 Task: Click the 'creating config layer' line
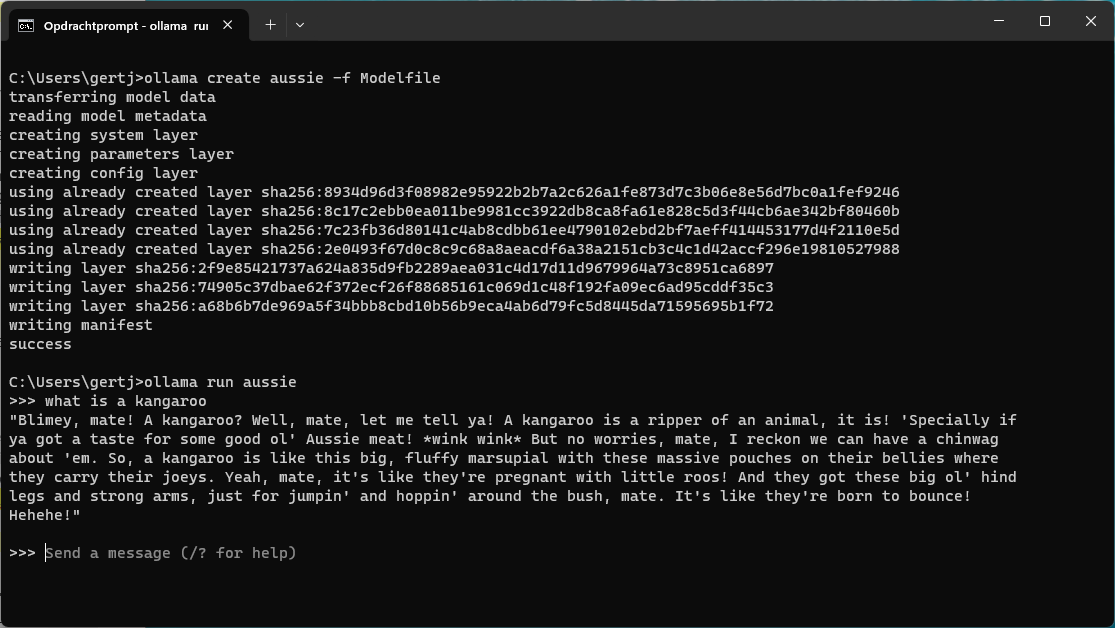[x=104, y=173]
